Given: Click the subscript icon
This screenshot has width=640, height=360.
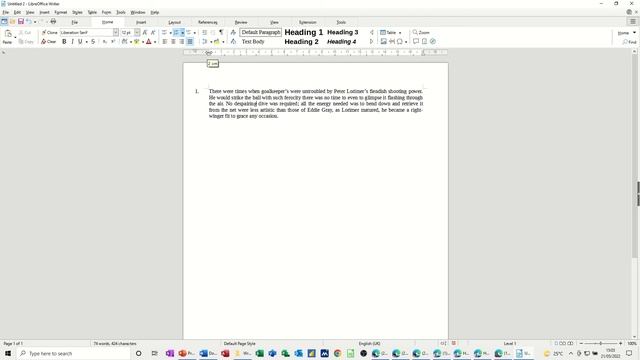Looking at the screenshot, I should point(105,42).
